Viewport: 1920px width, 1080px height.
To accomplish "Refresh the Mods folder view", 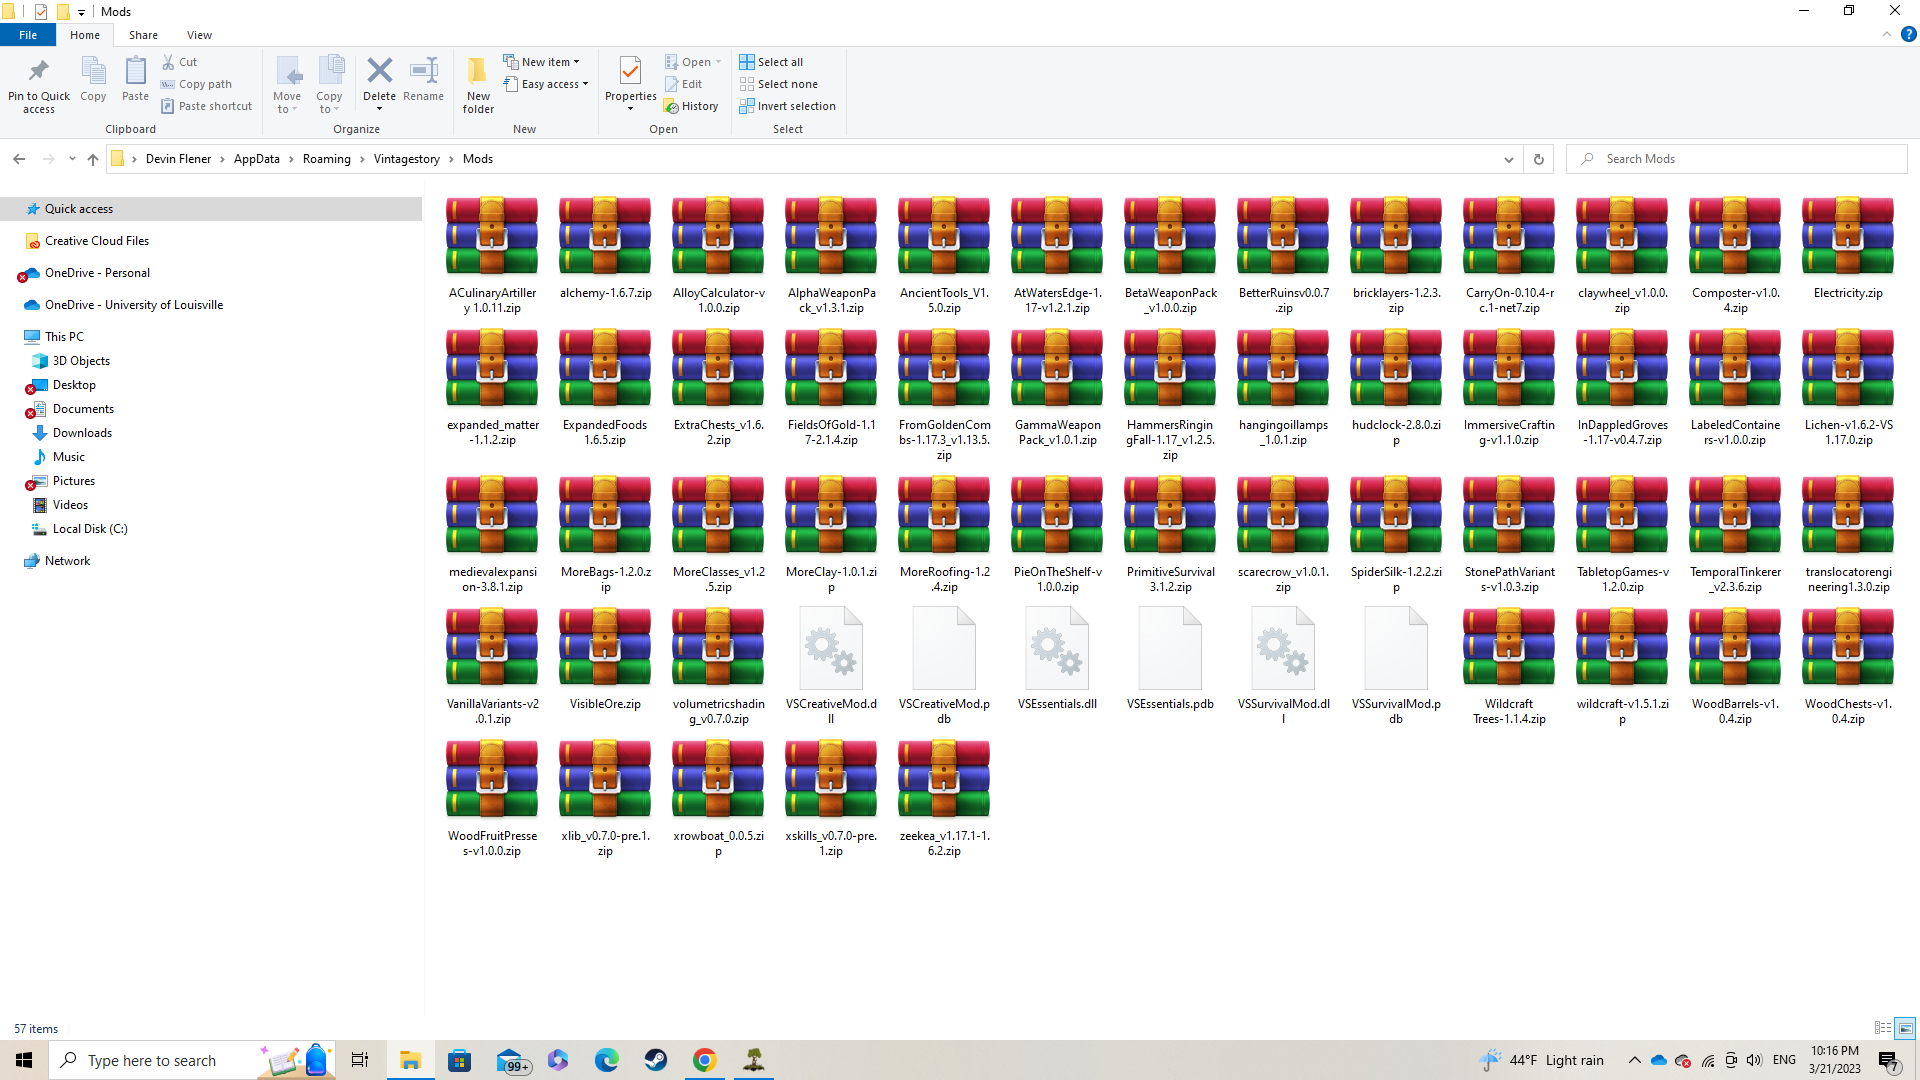I will 1538,159.
